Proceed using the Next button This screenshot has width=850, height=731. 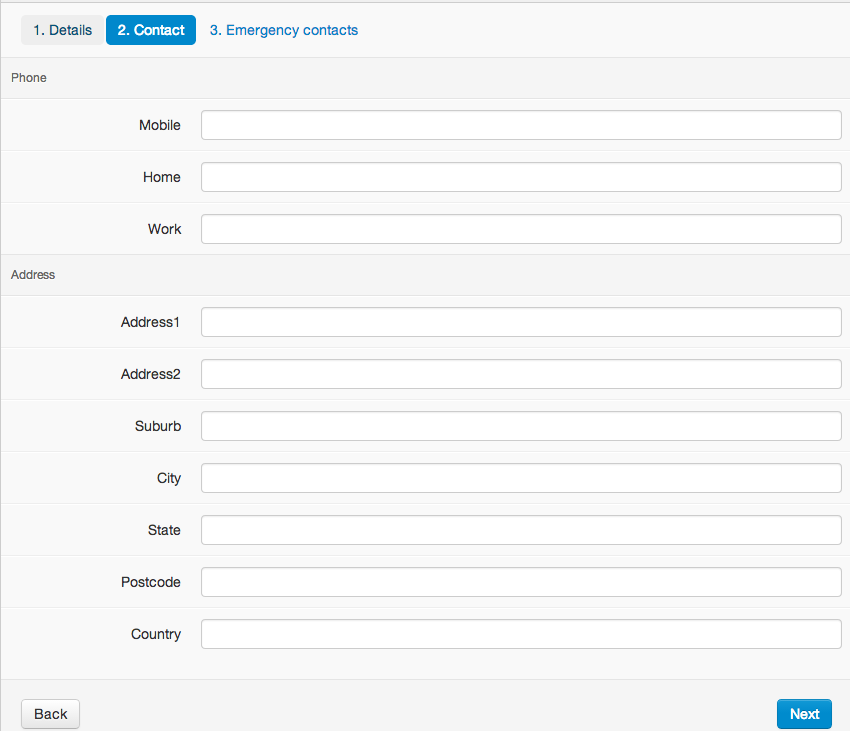tap(804, 714)
